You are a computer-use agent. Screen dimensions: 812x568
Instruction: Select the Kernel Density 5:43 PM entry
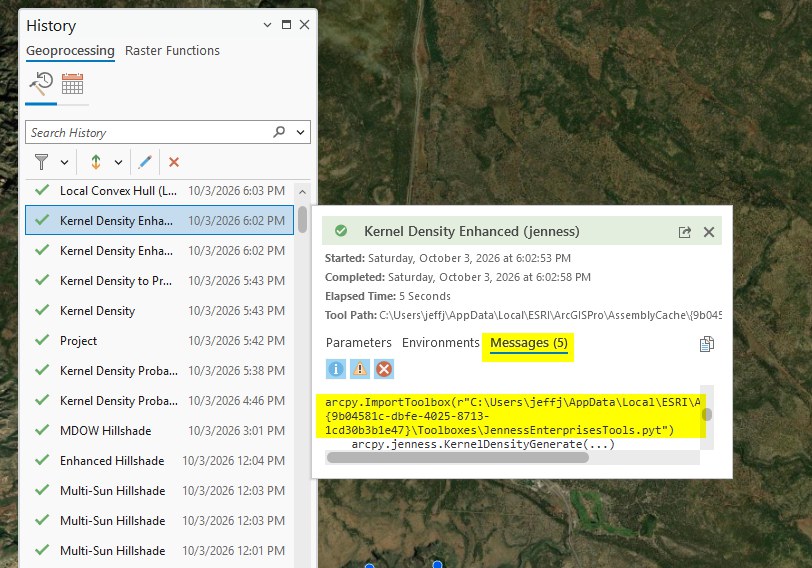tap(160, 311)
